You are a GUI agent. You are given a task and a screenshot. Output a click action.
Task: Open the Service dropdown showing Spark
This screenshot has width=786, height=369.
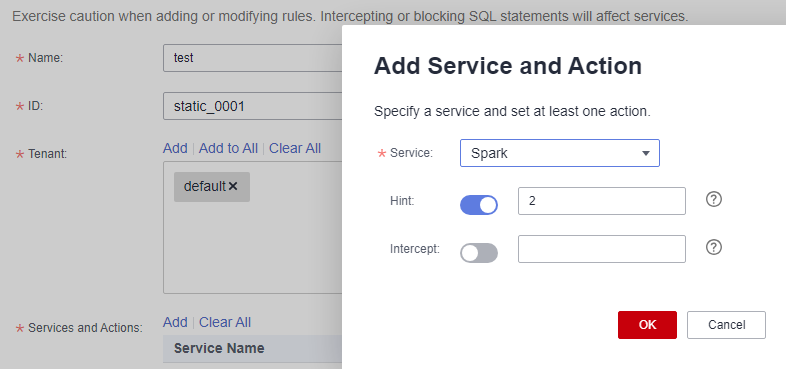click(x=559, y=153)
